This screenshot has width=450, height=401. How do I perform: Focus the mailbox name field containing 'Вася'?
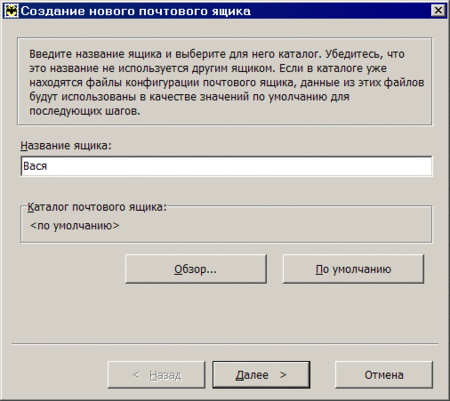tap(226, 166)
